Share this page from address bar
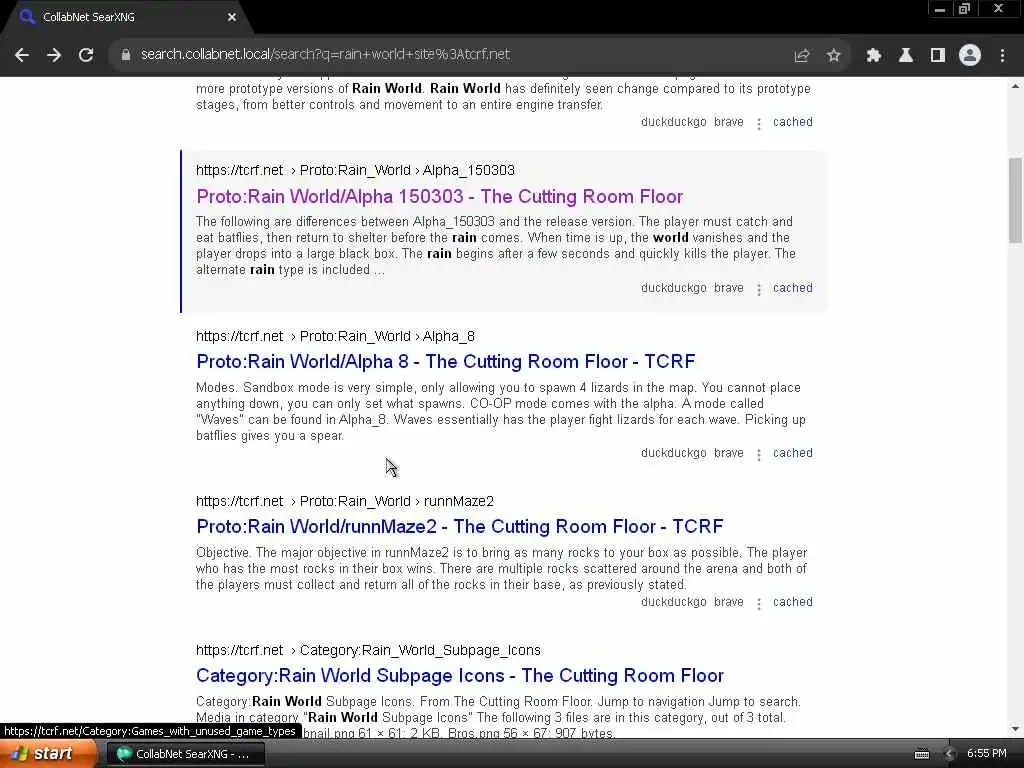 pyautogui.click(x=802, y=56)
